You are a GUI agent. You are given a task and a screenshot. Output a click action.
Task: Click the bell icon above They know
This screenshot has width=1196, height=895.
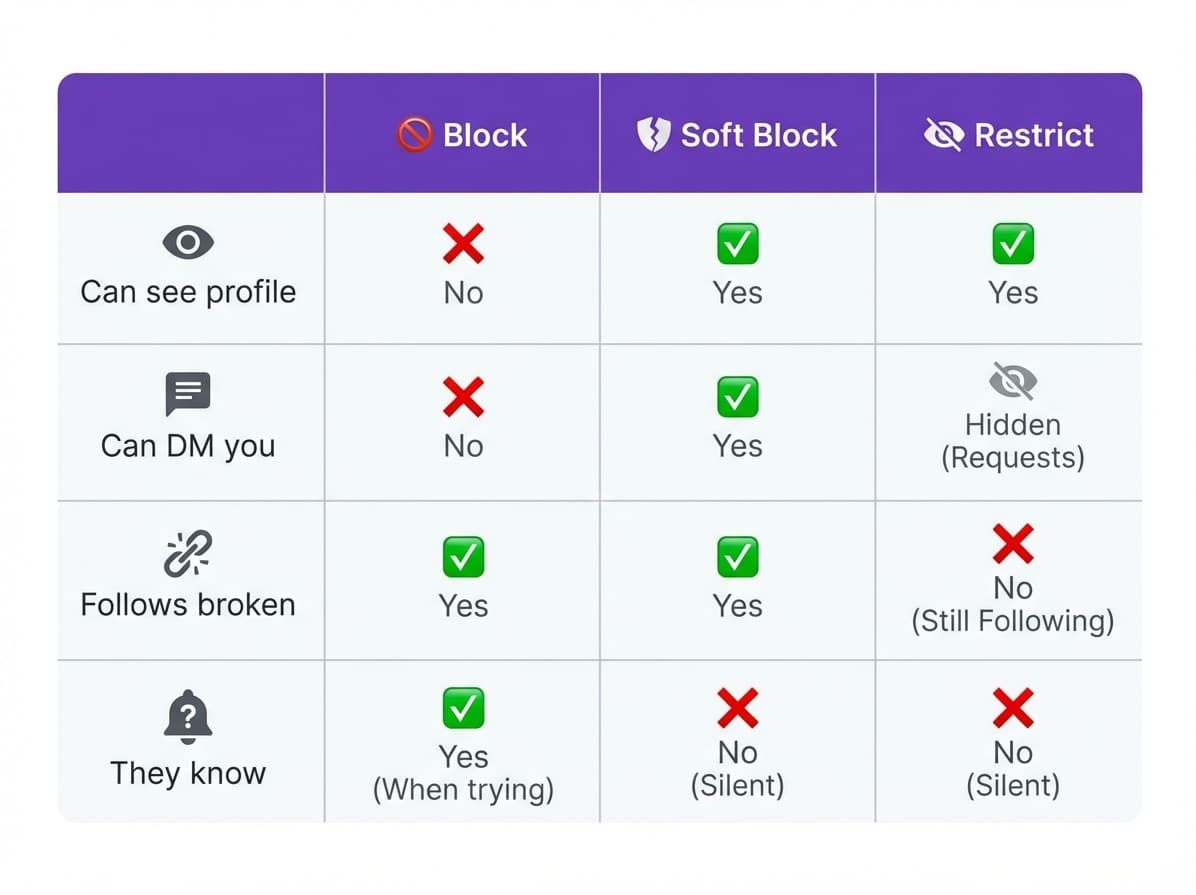point(187,717)
